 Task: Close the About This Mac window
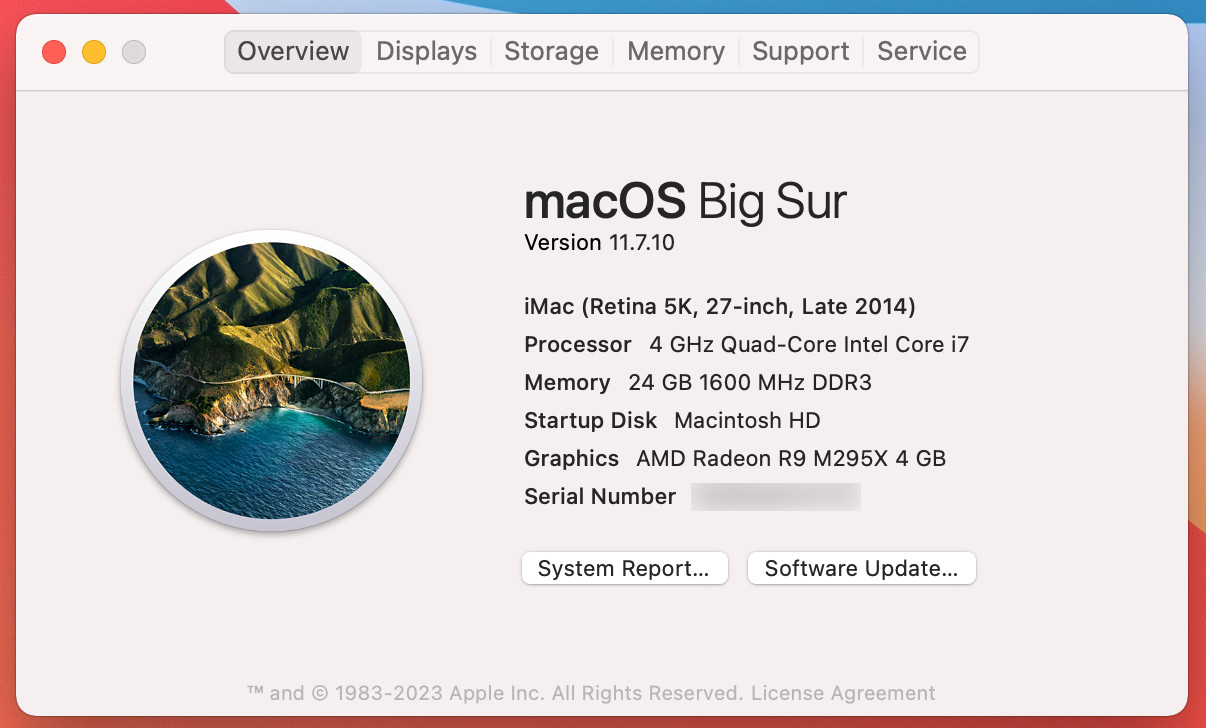54,52
